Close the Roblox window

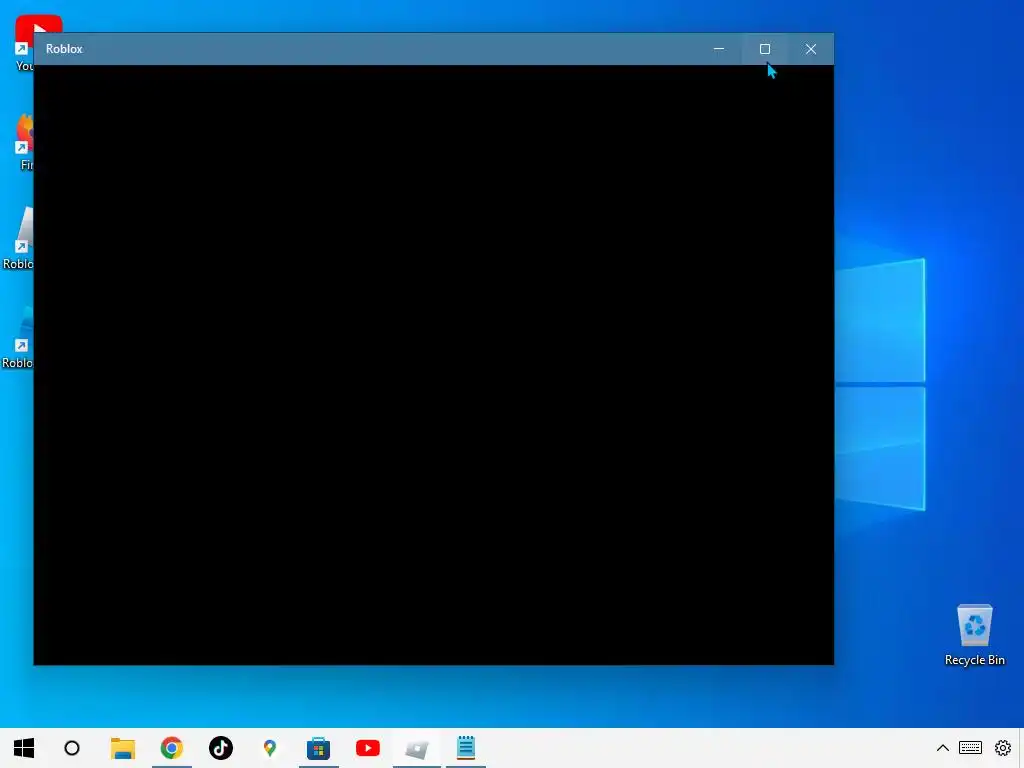810,49
